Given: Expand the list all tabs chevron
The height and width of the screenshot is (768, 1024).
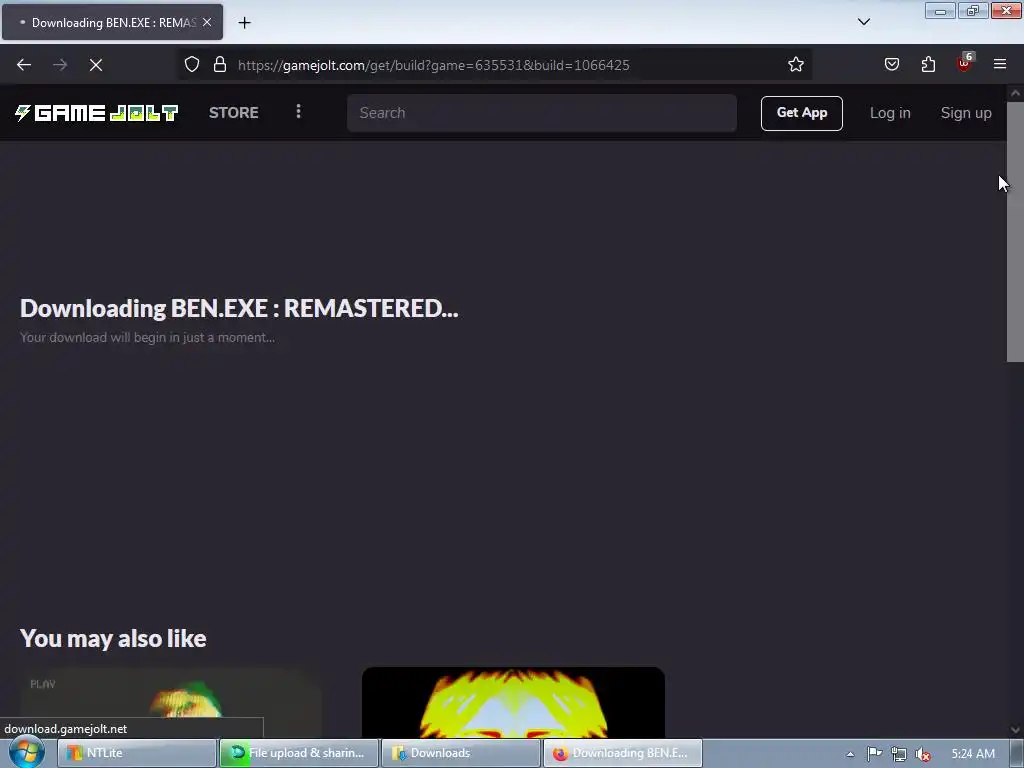Looking at the screenshot, I should [x=863, y=22].
